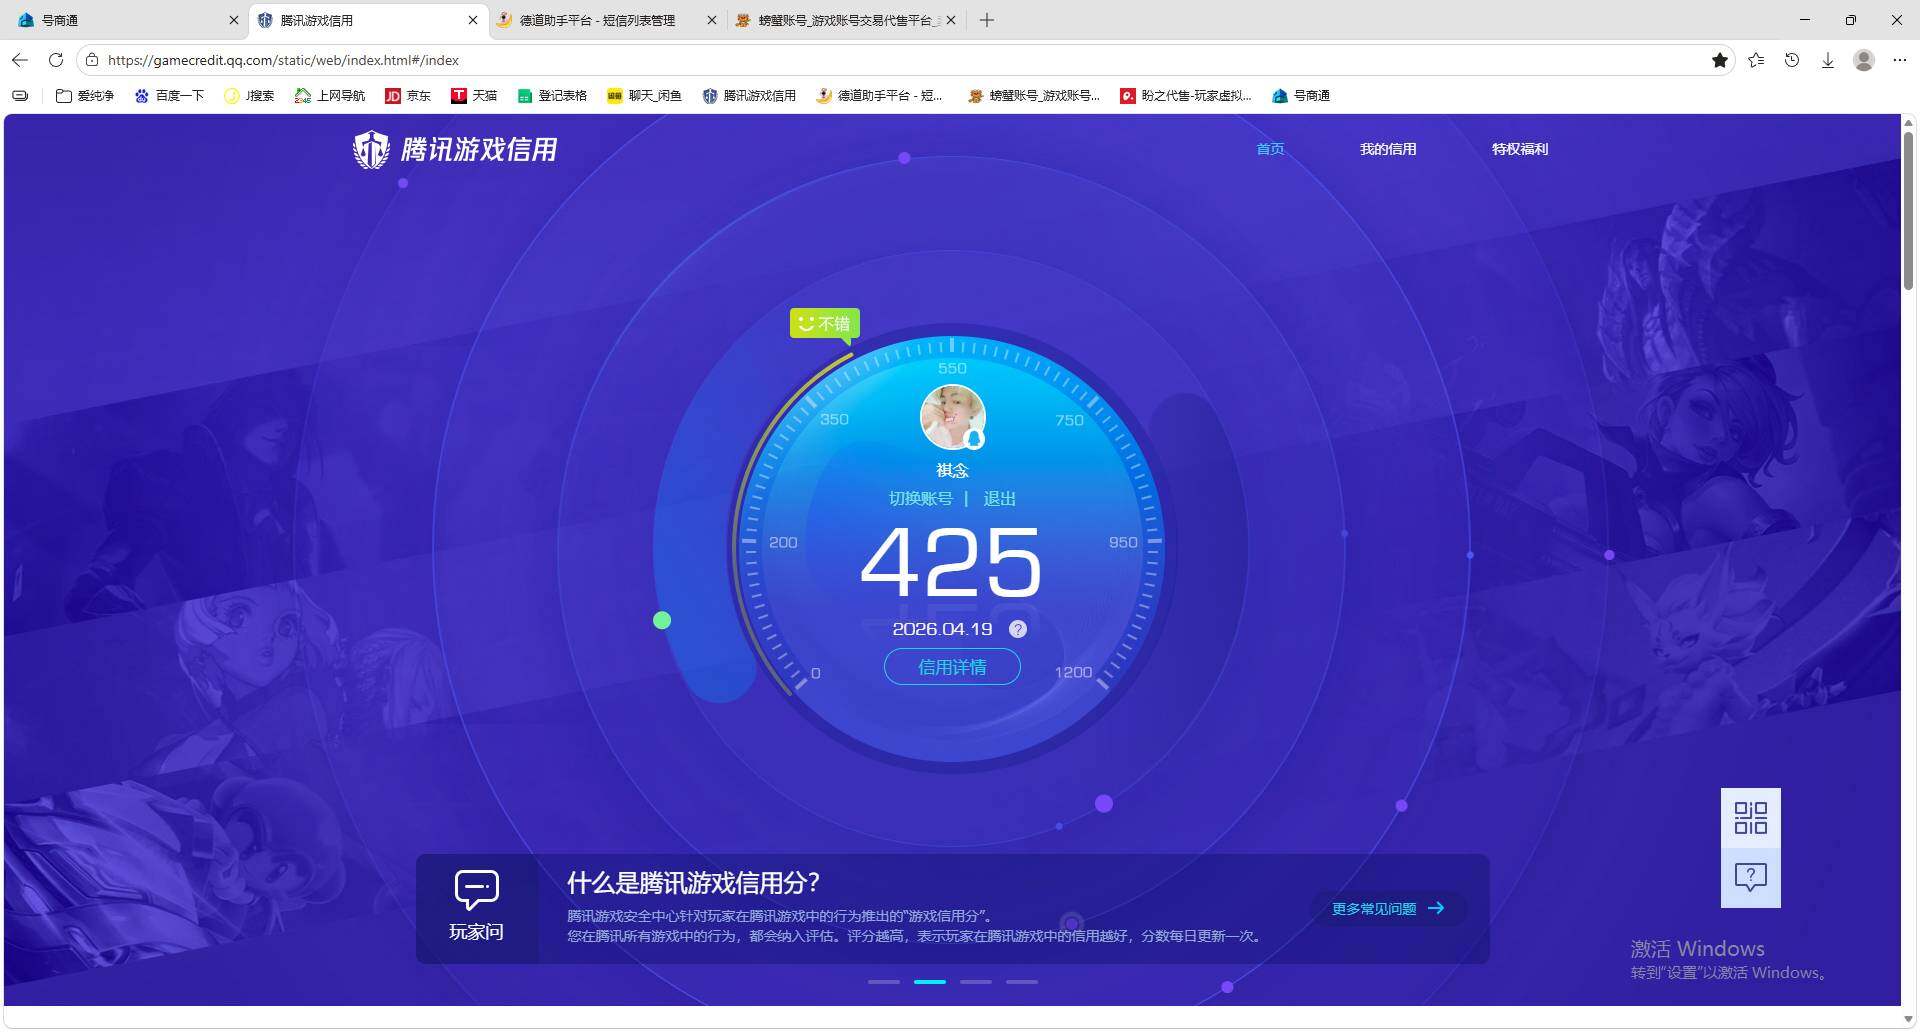The width and height of the screenshot is (1920, 1032).
Task: Open the 首页 nav item
Action: (x=1270, y=149)
